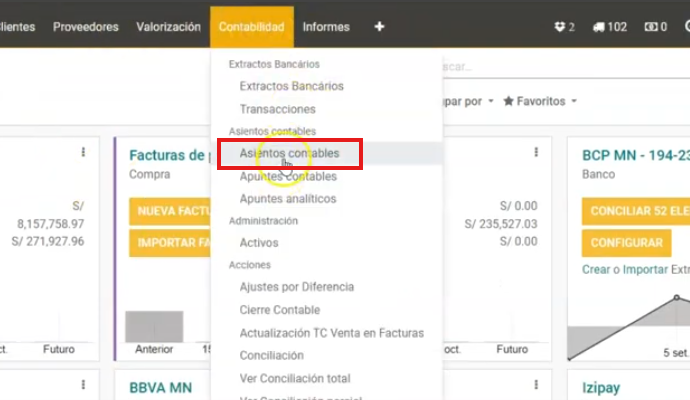Click the star icon beside Favoritos
The width and height of the screenshot is (690, 400).
[x=508, y=101]
